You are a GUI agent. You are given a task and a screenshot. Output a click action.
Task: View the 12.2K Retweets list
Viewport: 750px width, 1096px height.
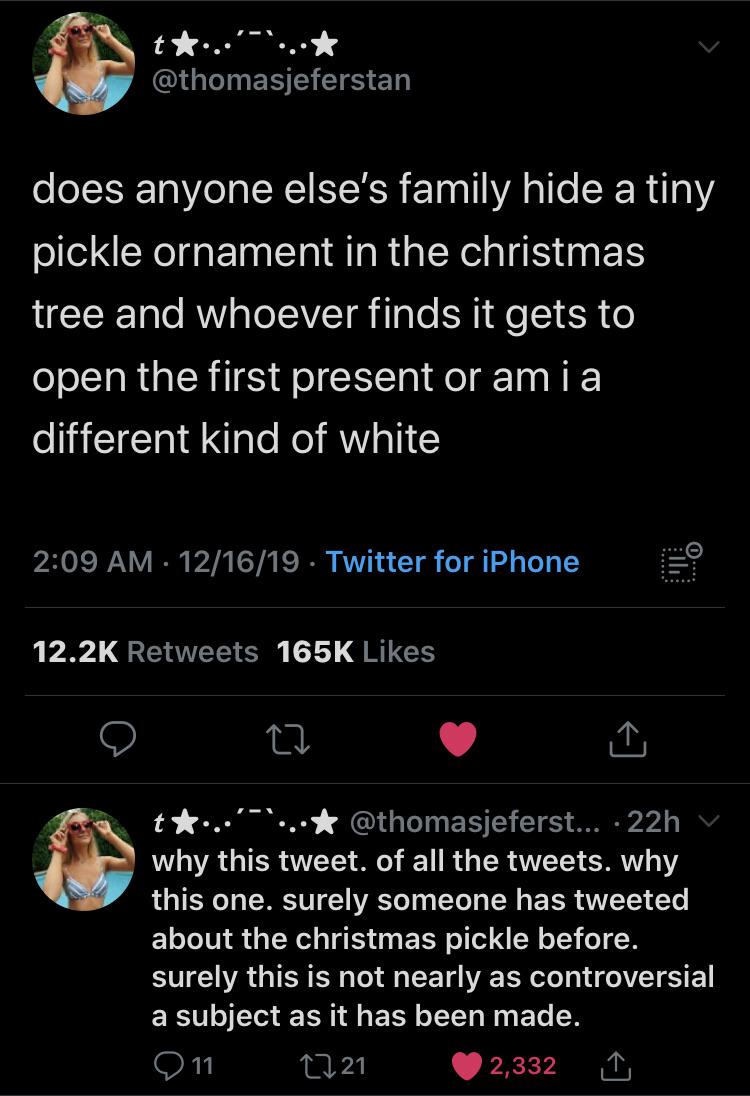[145, 652]
